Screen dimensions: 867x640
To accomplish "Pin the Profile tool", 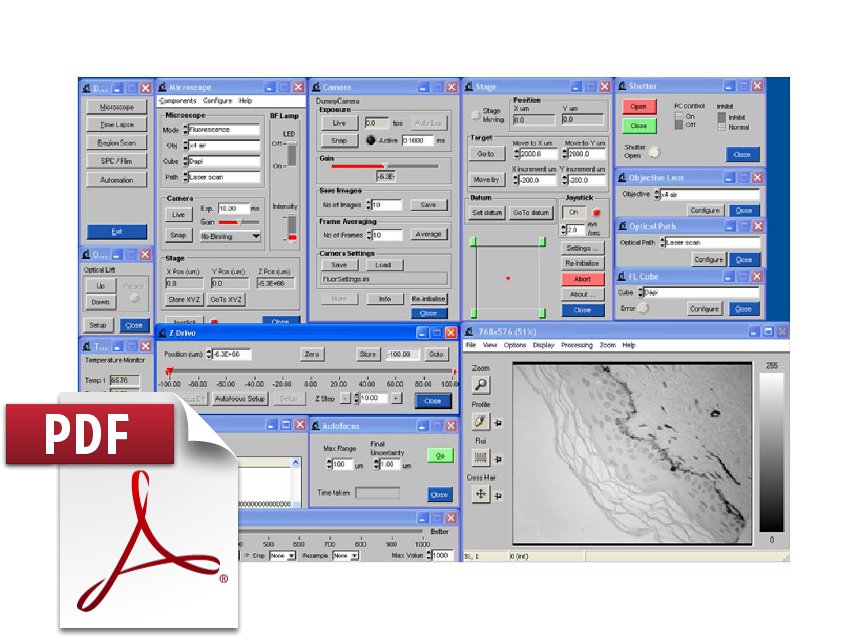I will point(498,423).
